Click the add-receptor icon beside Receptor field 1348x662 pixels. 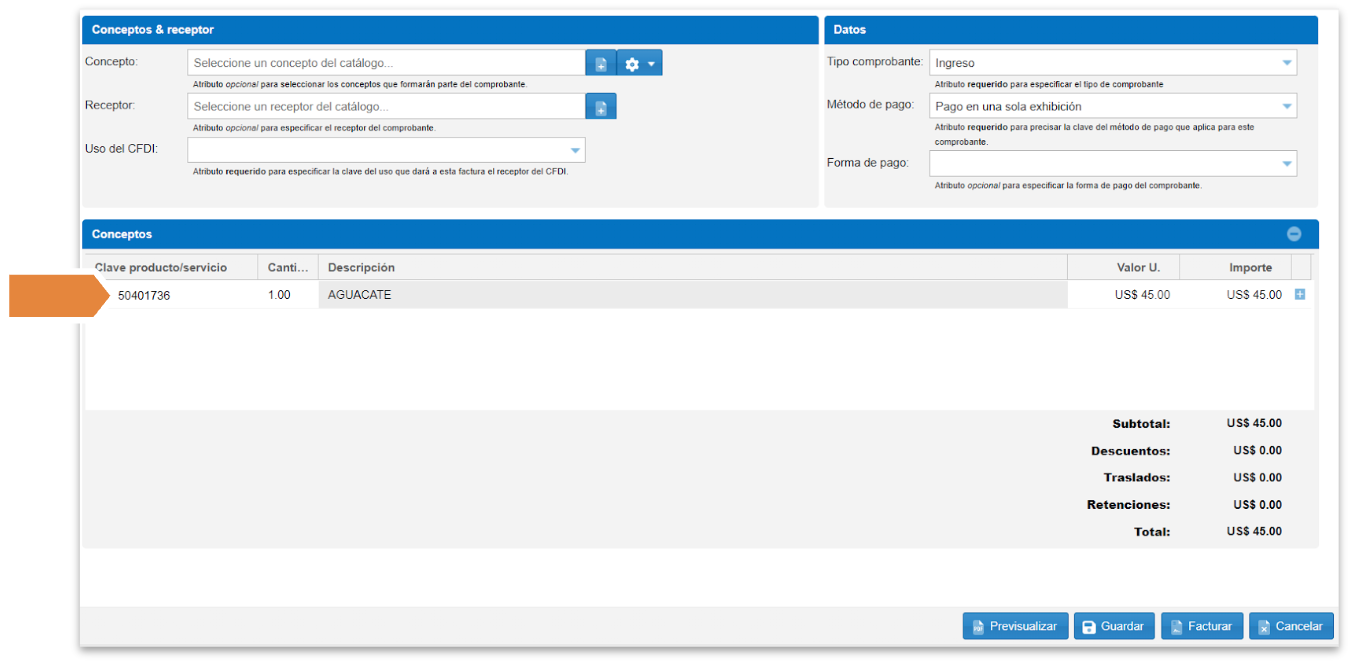(x=600, y=107)
